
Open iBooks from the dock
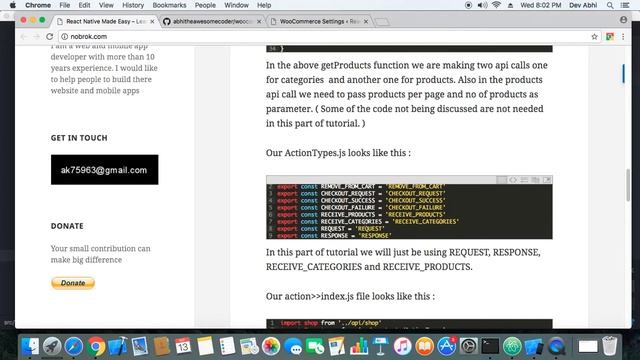(424, 347)
